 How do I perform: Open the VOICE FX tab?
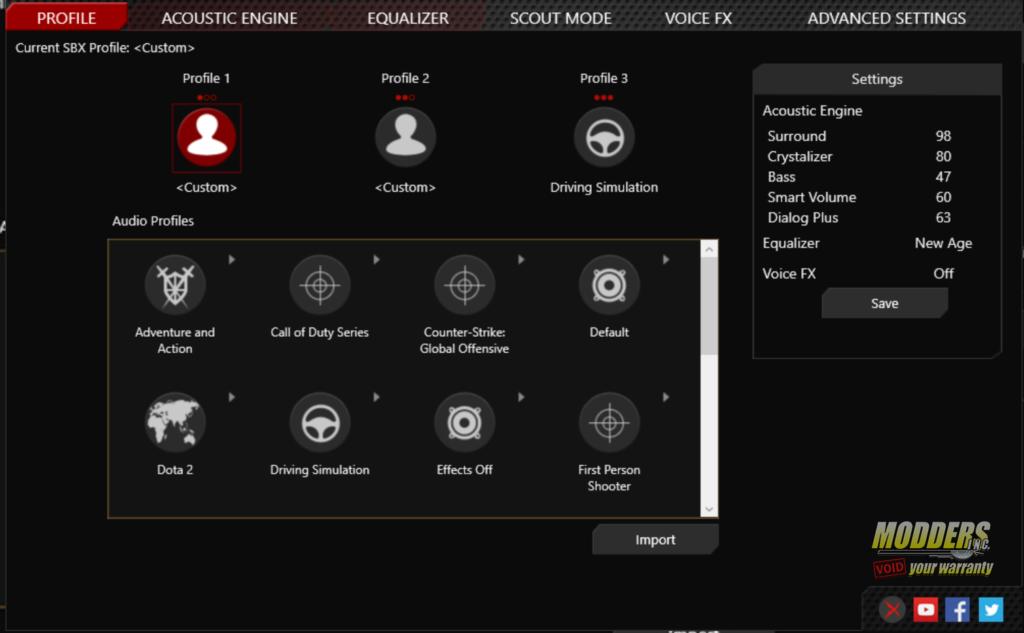(x=698, y=18)
